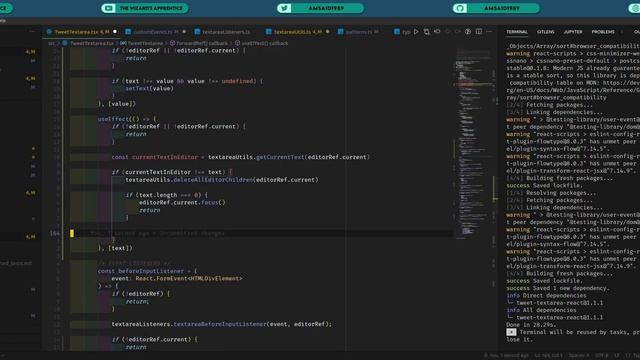Close the unsaved TweetTextarea.tsx tab via its dot
This screenshot has height=360, width=640.
click(115, 31)
